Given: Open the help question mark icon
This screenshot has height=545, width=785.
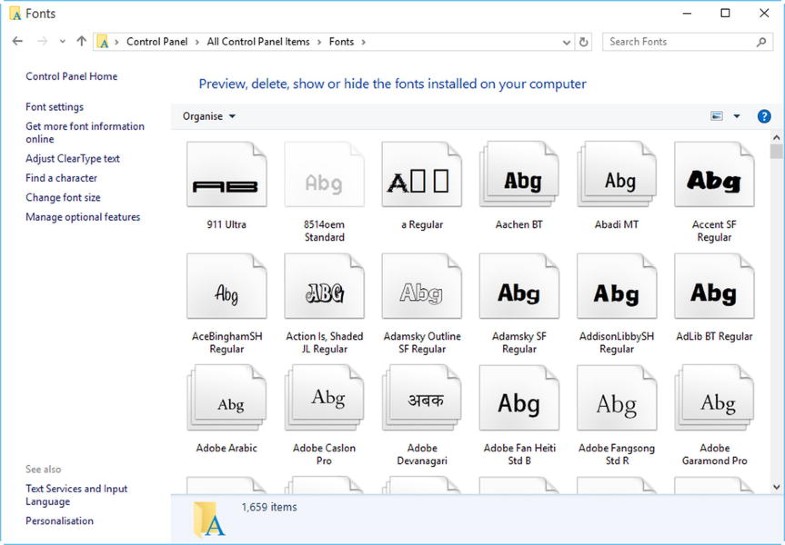Looking at the screenshot, I should (x=764, y=116).
